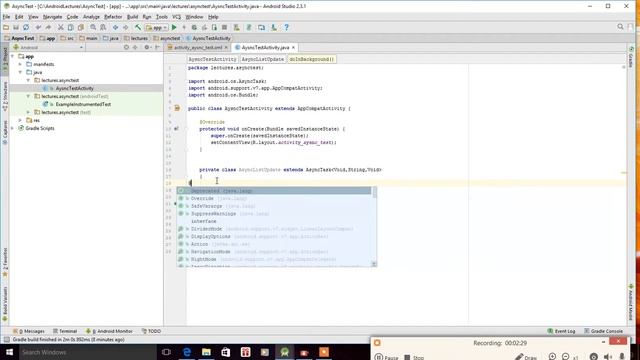The width and height of the screenshot is (640, 360).
Task: Open the Messages tool window
Action: (x=29, y=331)
